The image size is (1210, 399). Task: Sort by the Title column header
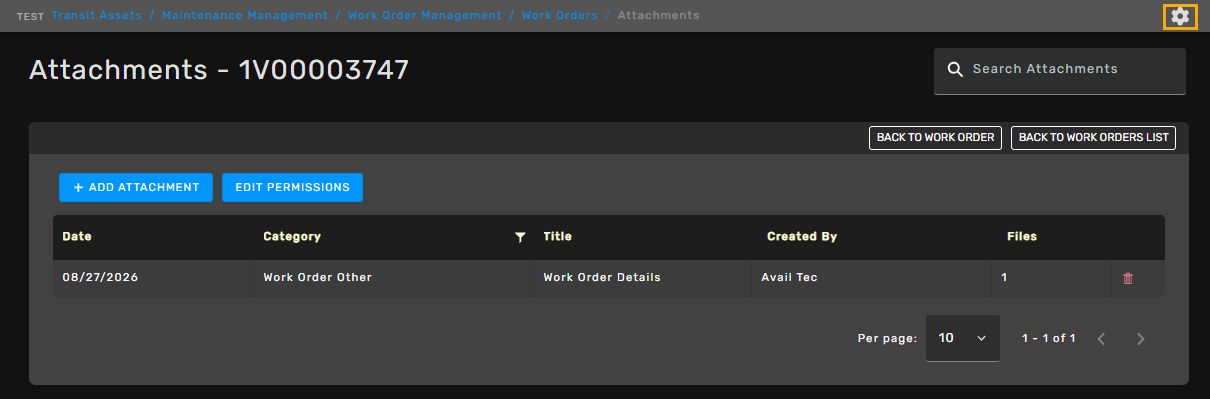tap(557, 237)
